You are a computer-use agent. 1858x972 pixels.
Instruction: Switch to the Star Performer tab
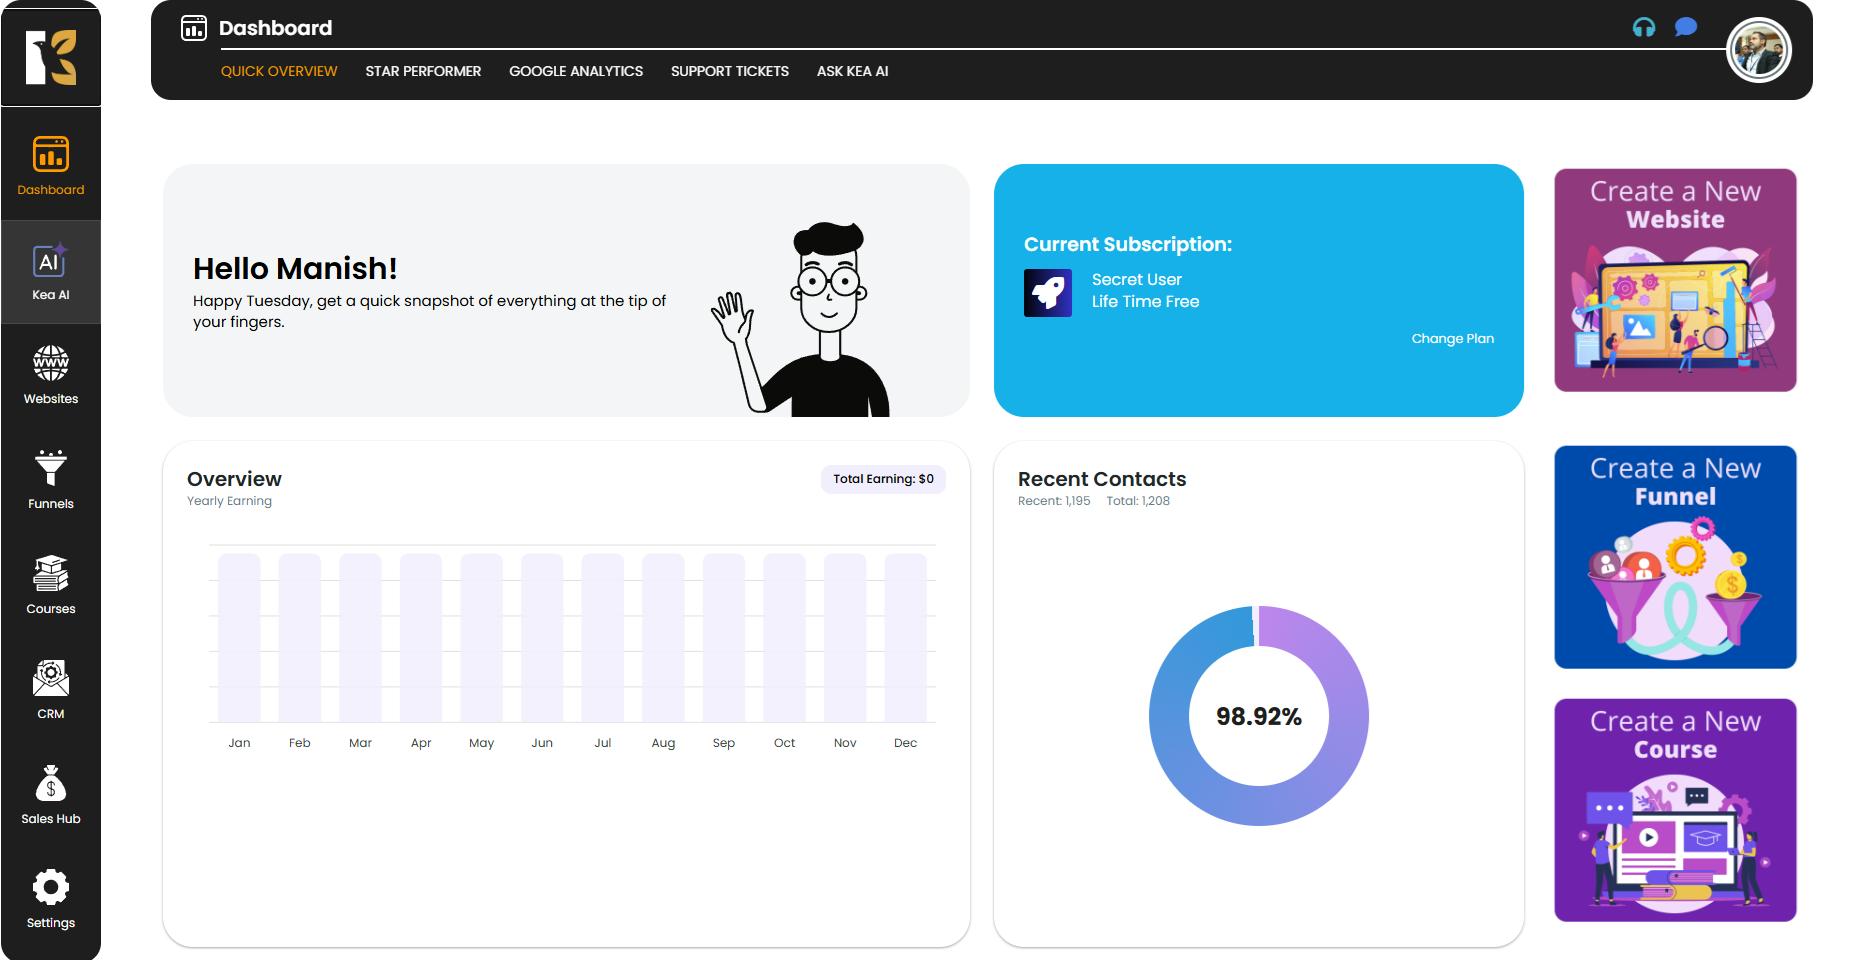coord(423,71)
